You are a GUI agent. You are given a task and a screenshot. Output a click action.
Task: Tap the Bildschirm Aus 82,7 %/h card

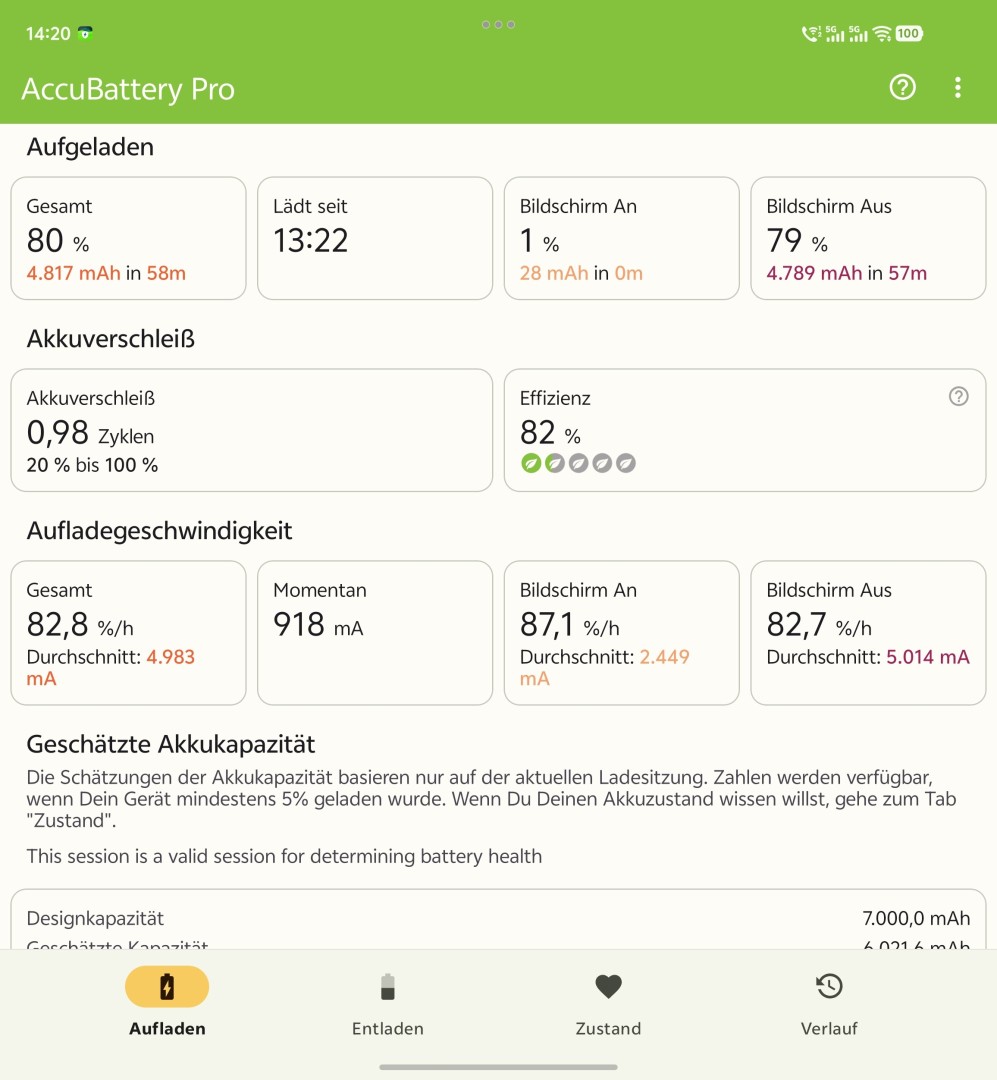(x=868, y=633)
